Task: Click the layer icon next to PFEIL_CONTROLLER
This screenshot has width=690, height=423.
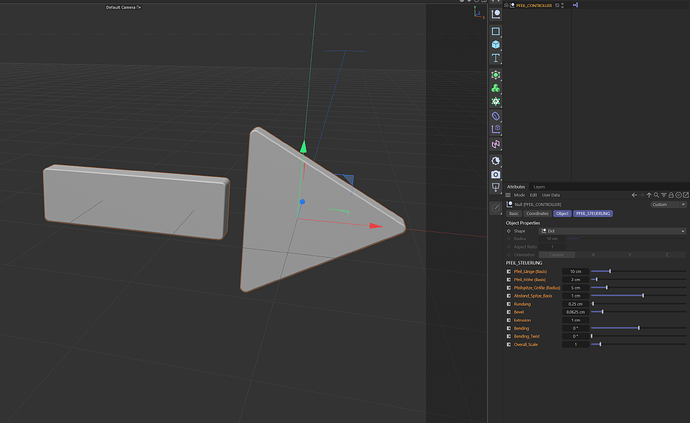Action: pos(557,5)
